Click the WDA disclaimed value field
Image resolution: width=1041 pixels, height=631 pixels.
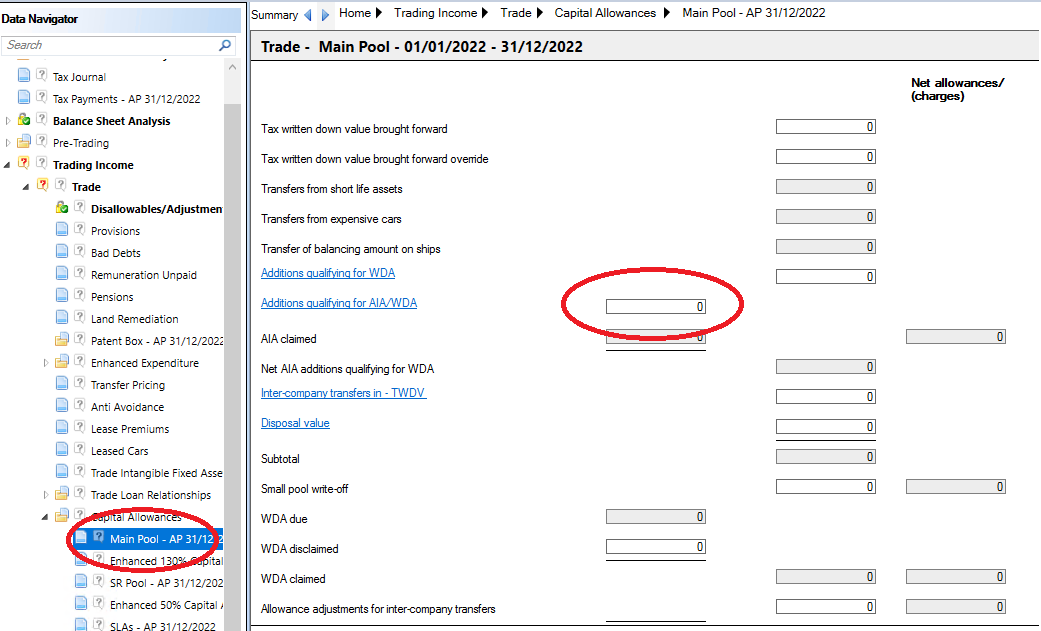coord(656,547)
